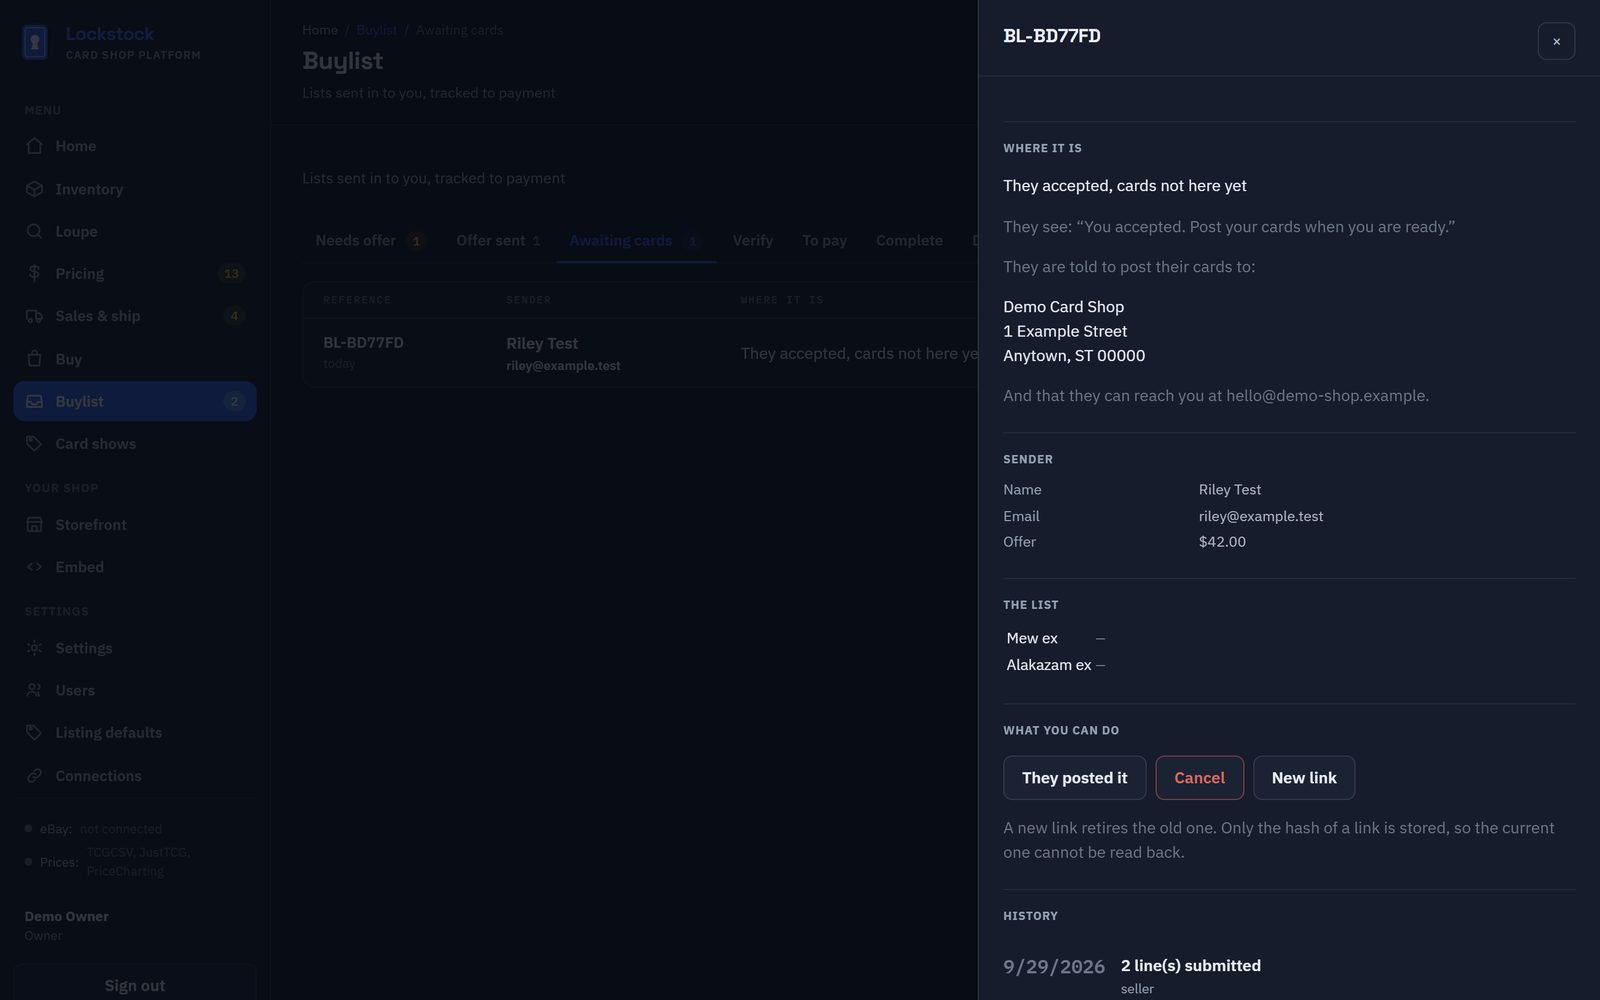This screenshot has height=1000, width=1600.
Task: Open the Connections link icon
Action: coord(34,776)
